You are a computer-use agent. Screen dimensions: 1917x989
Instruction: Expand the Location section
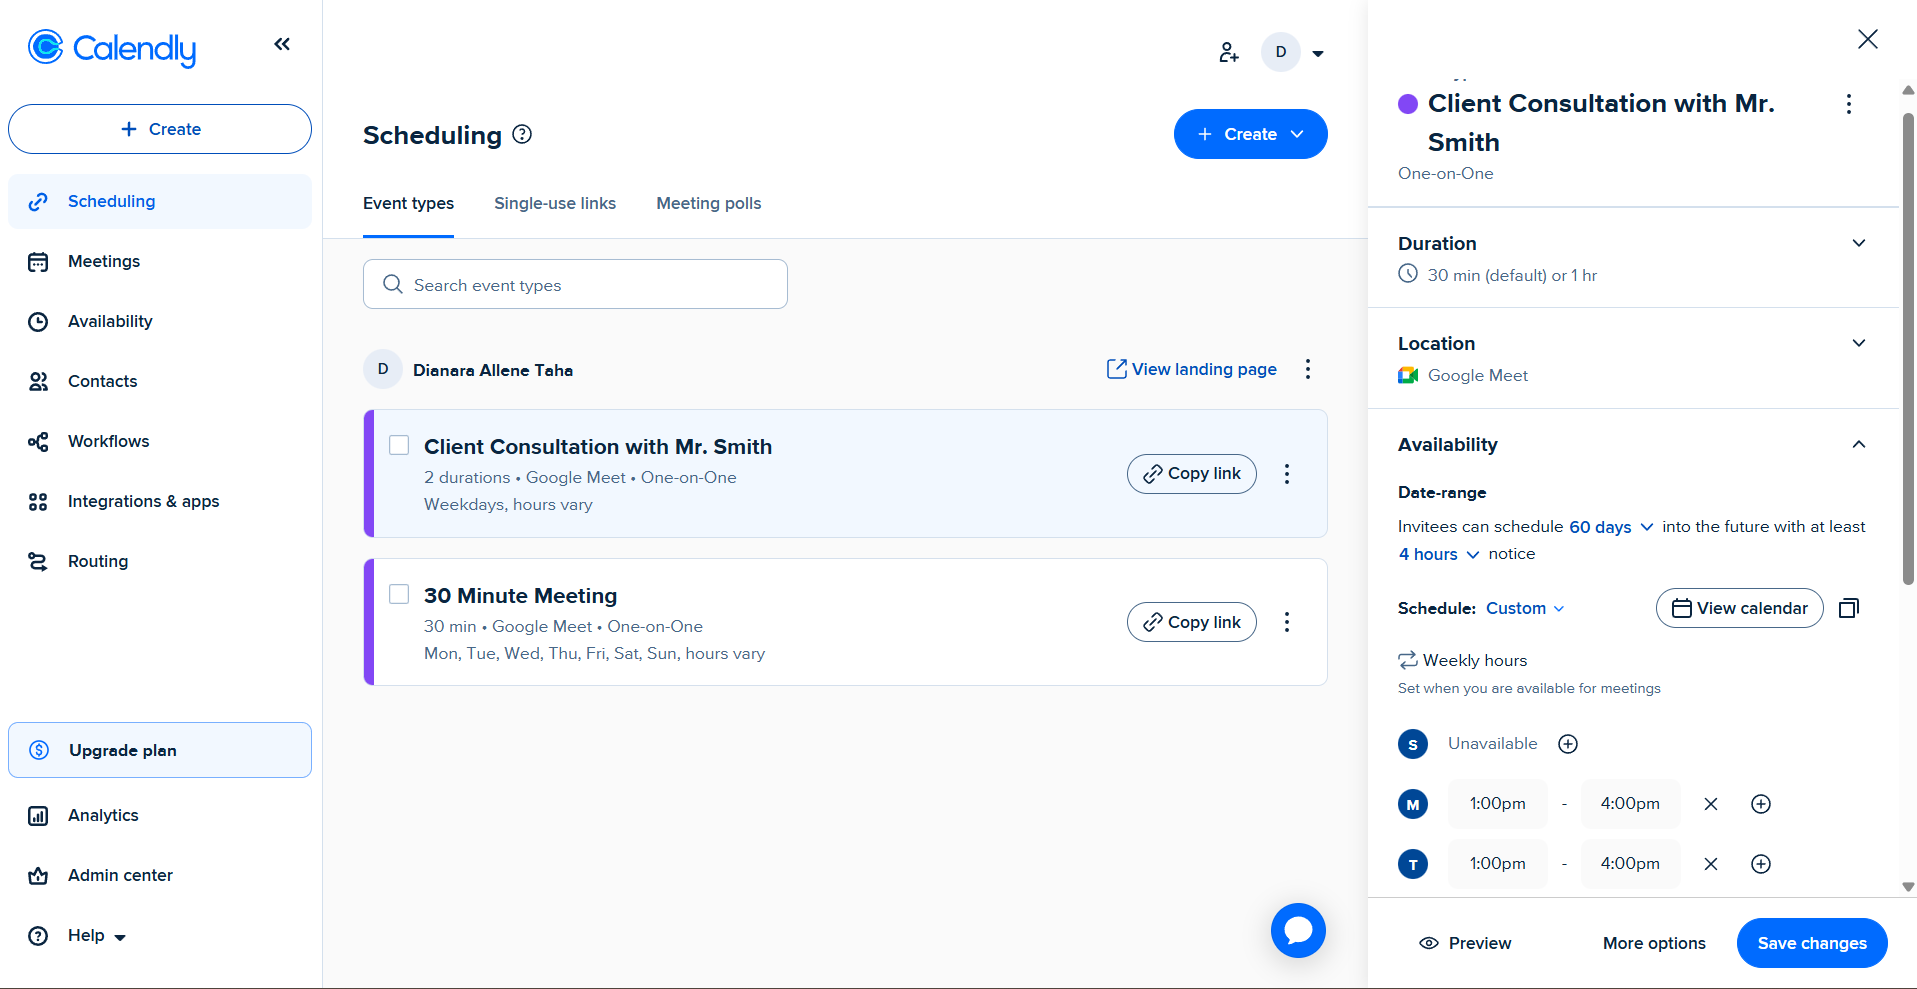(x=1858, y=343)
